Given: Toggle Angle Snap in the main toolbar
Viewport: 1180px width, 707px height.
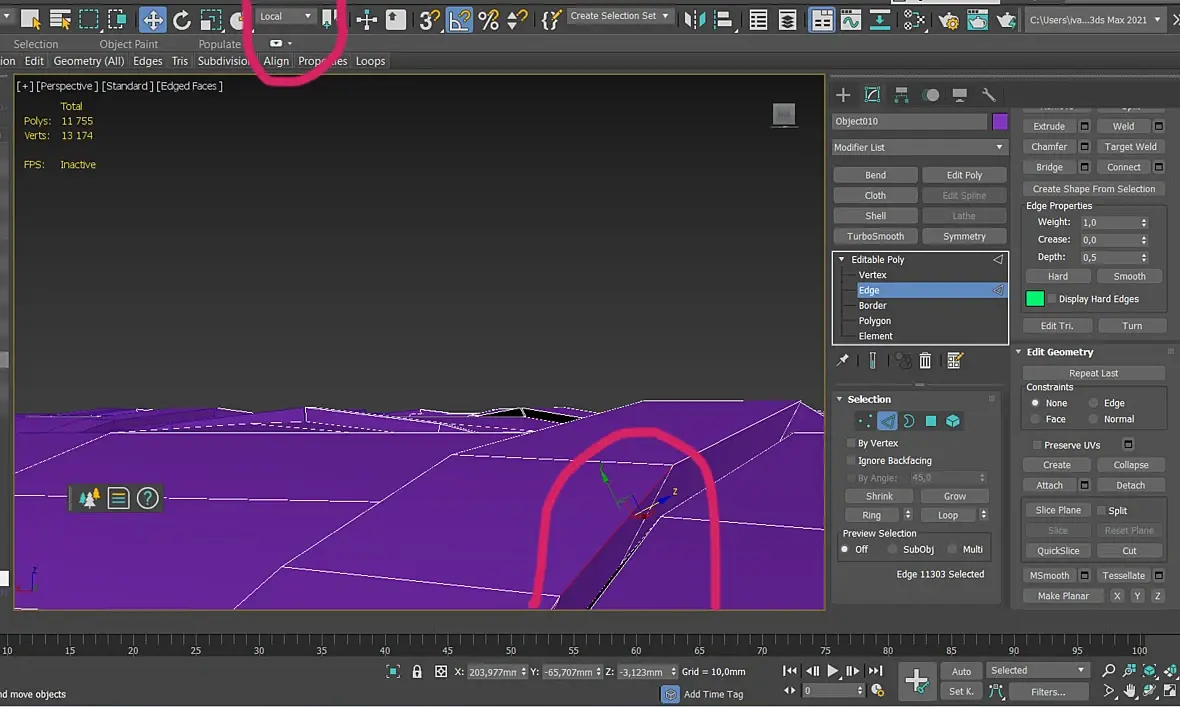Looking at the screenshot, I should coord(459,19).
